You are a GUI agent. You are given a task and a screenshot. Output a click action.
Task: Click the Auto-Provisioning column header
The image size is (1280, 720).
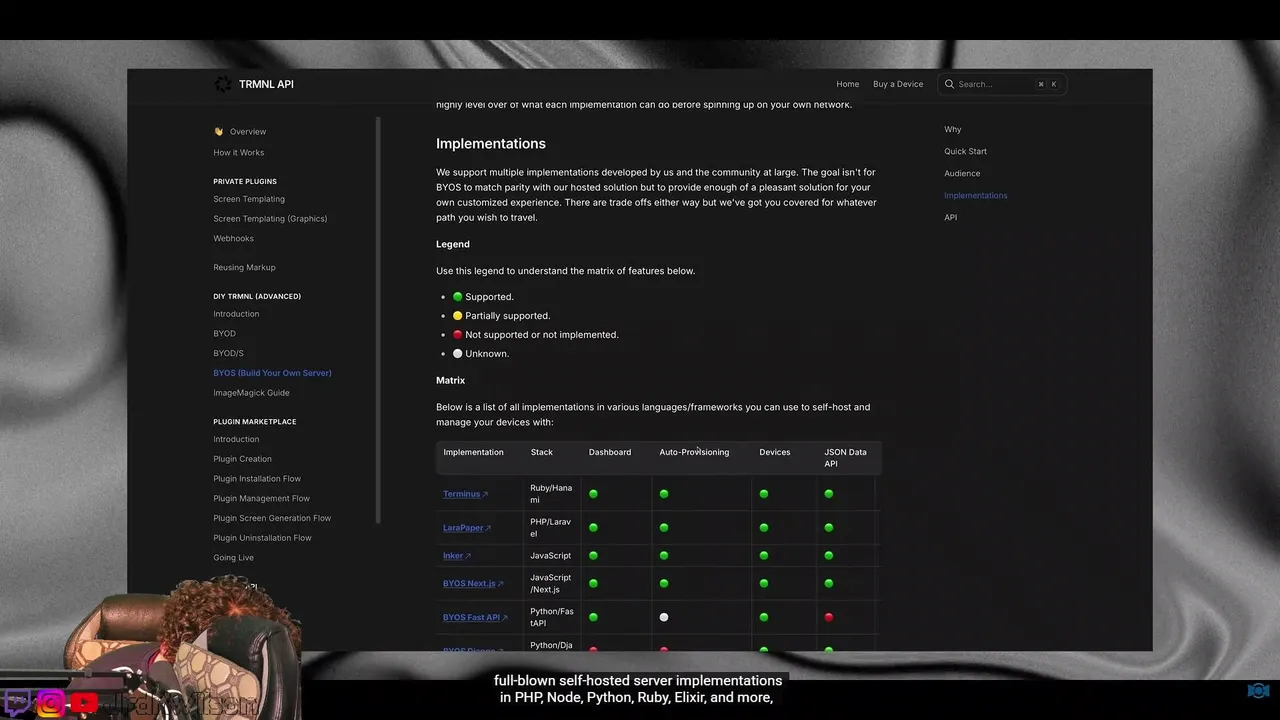click(x=694, y=452)
